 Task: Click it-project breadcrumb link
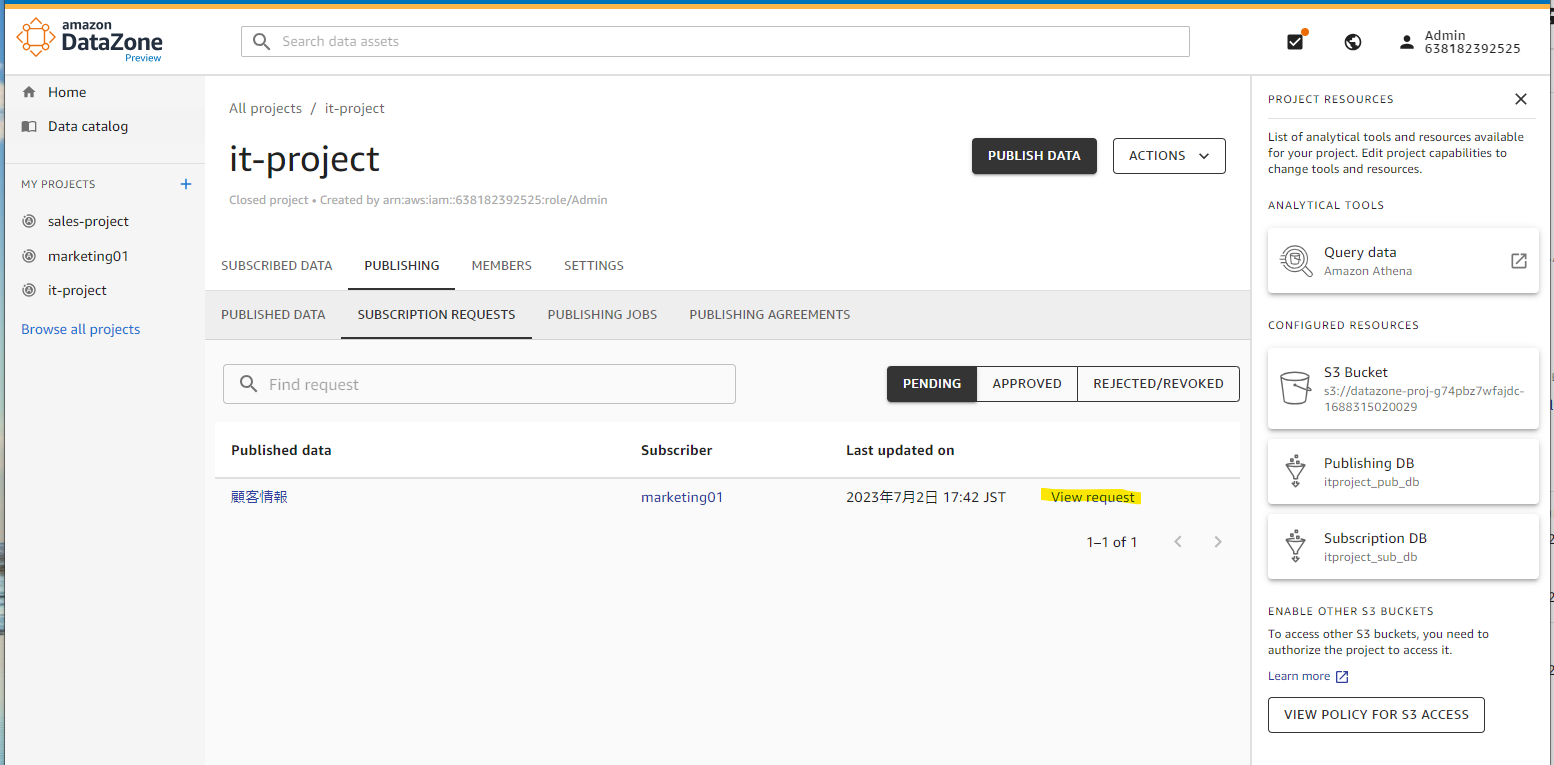[355, 108]
